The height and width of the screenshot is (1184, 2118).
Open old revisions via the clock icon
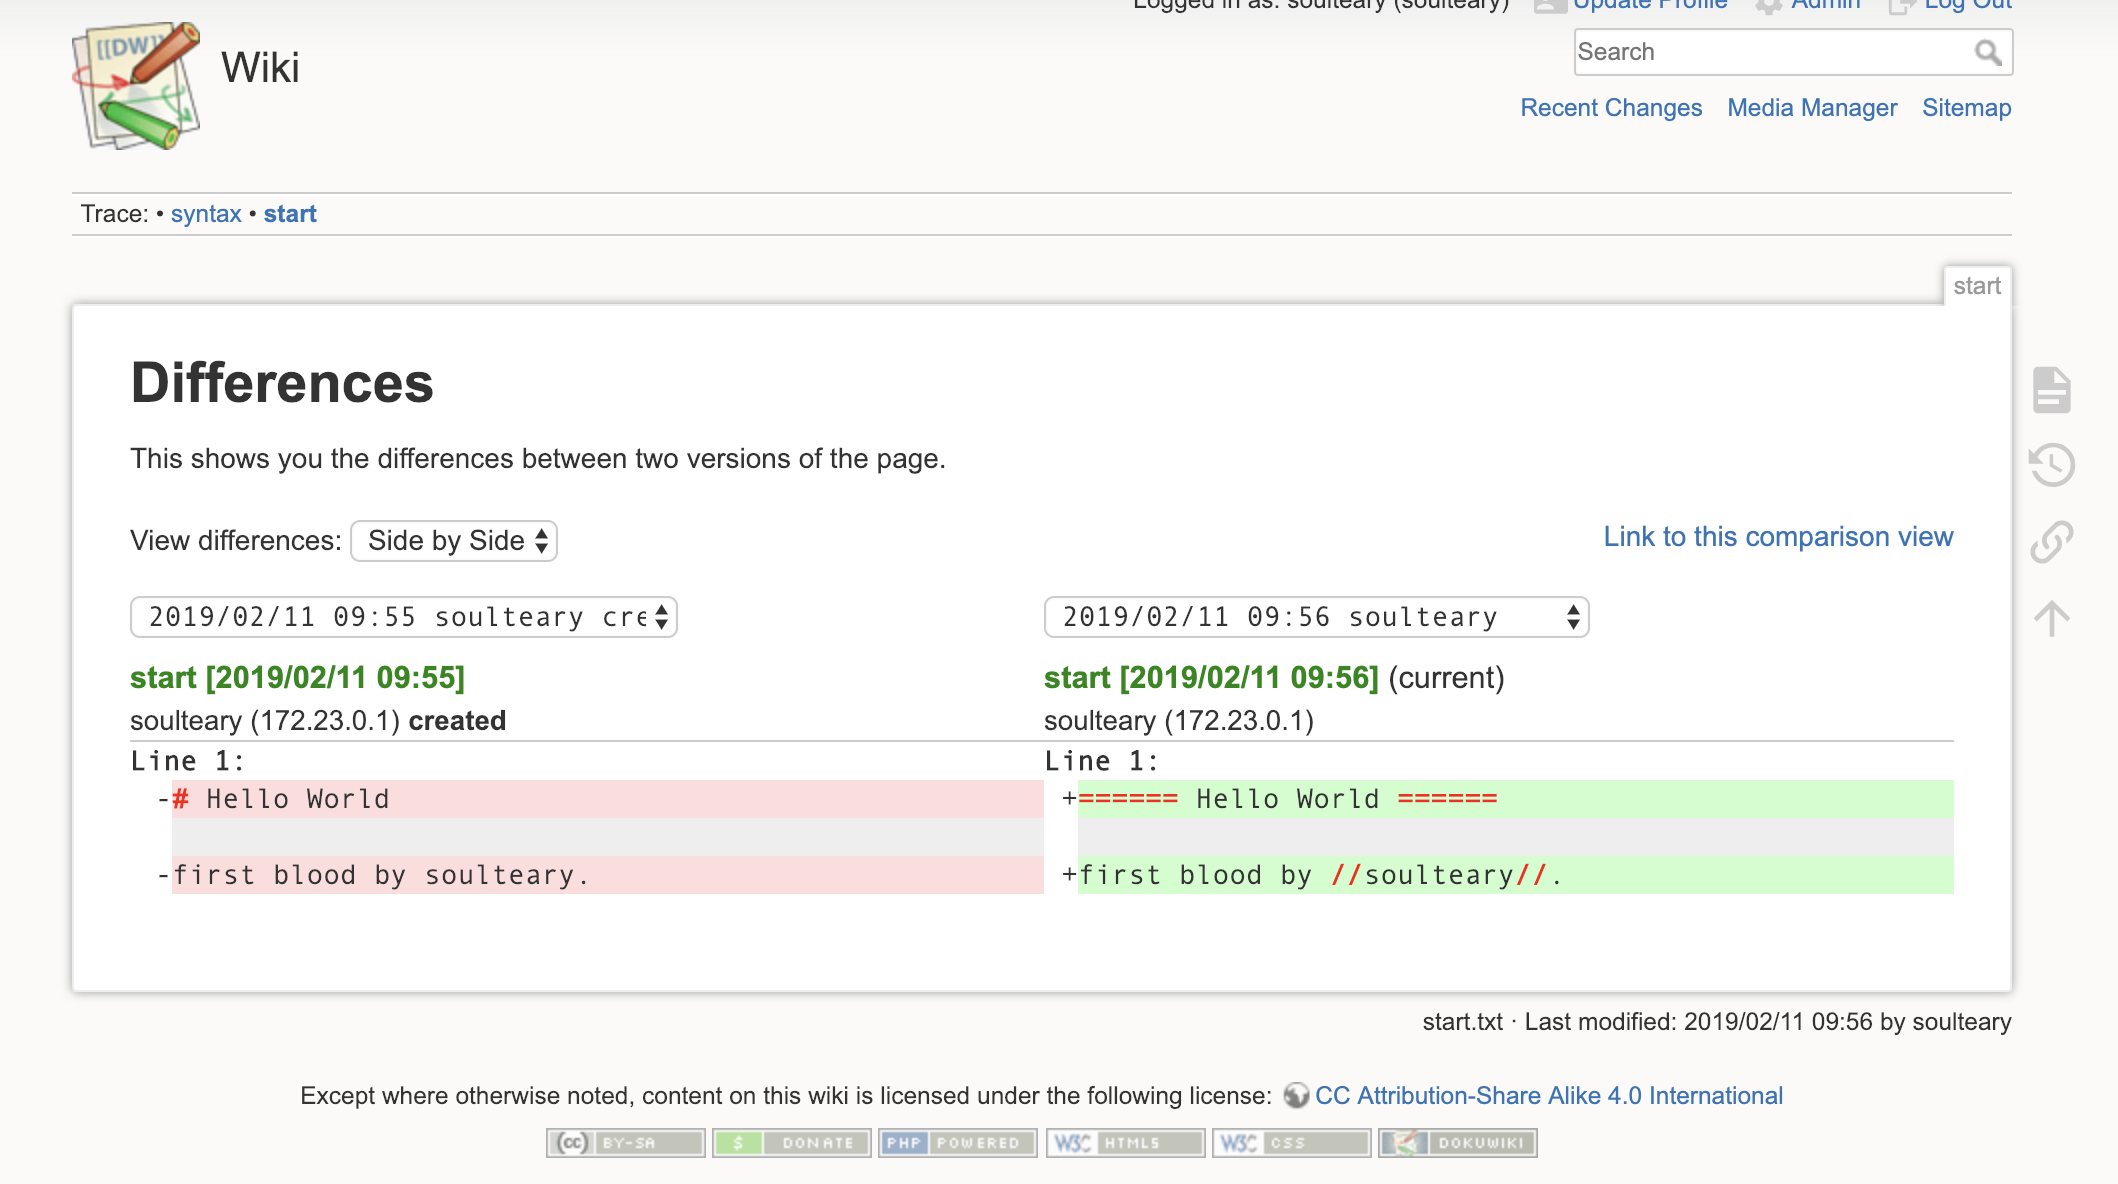pos(2051,465)
